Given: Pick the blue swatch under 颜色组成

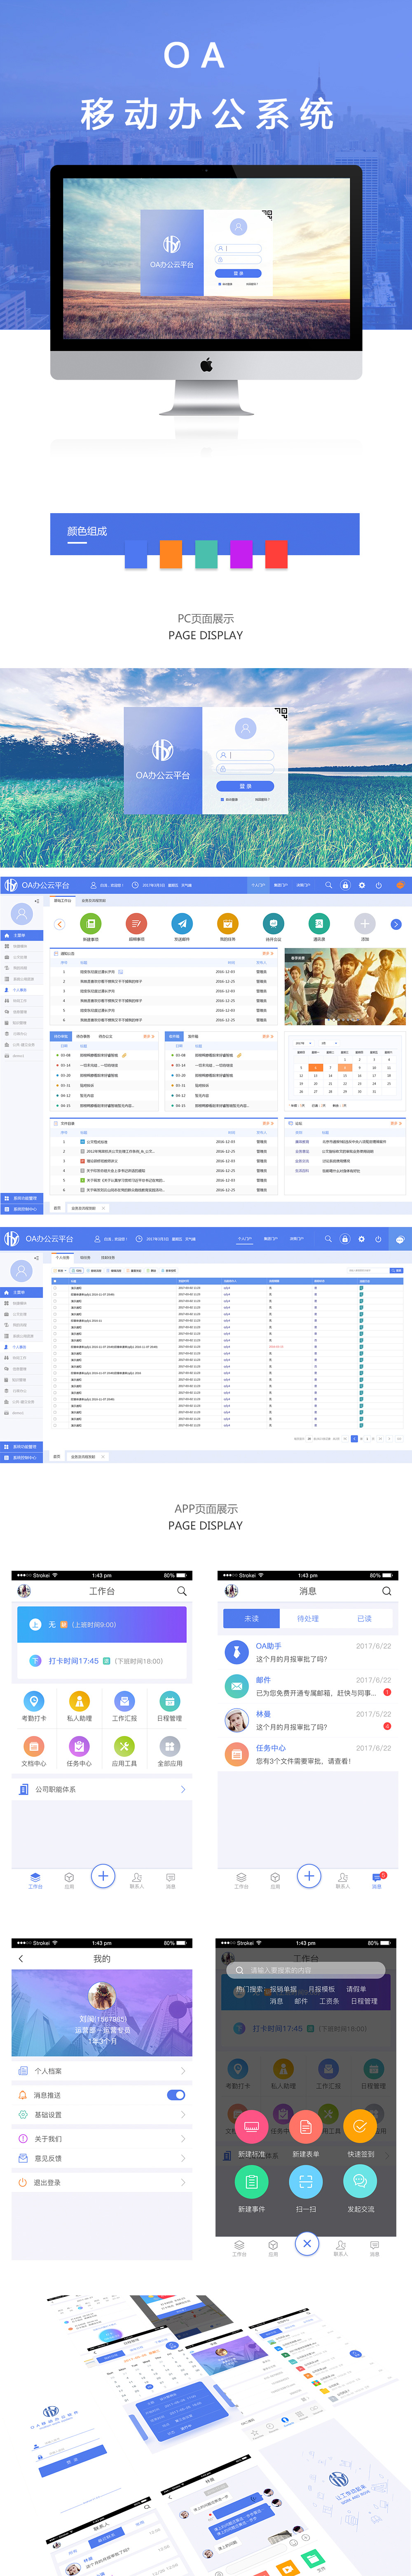Looking at the screenshot, I should tap(135, 553).
